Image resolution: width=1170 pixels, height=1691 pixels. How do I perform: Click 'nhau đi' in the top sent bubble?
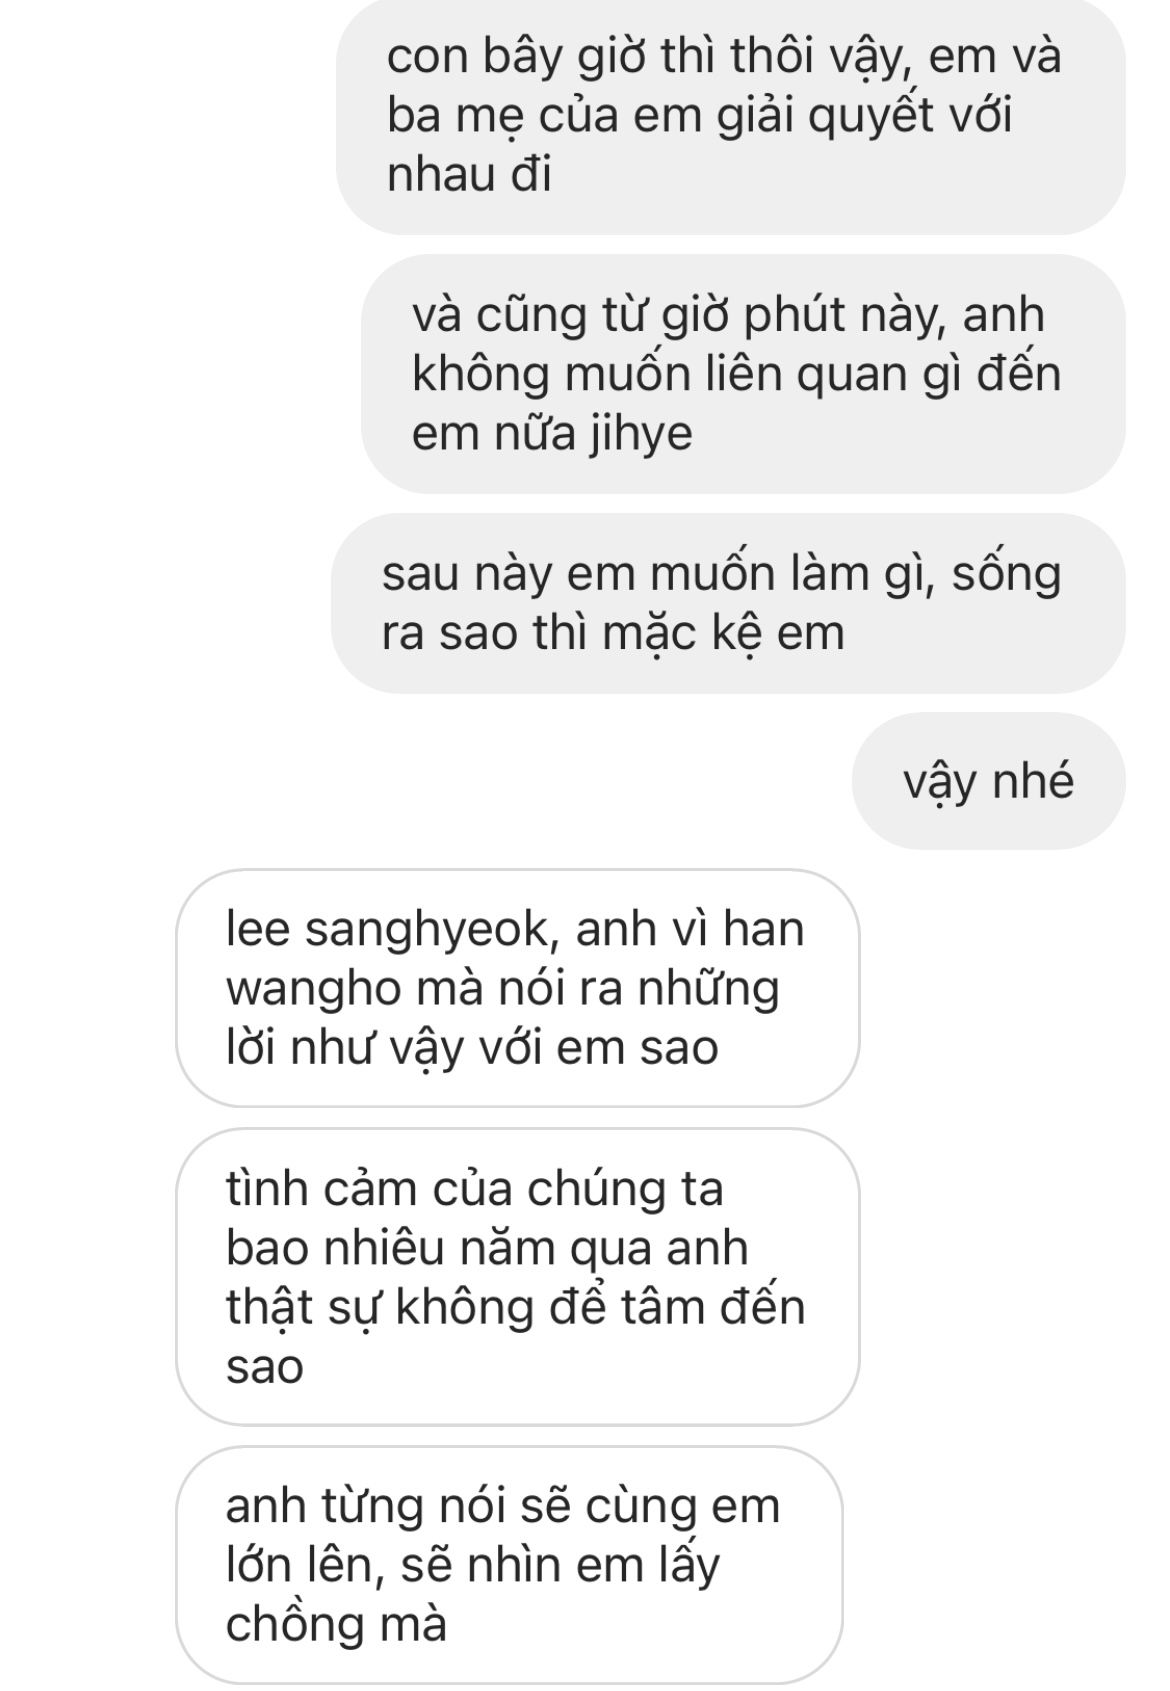click(469, 175)
